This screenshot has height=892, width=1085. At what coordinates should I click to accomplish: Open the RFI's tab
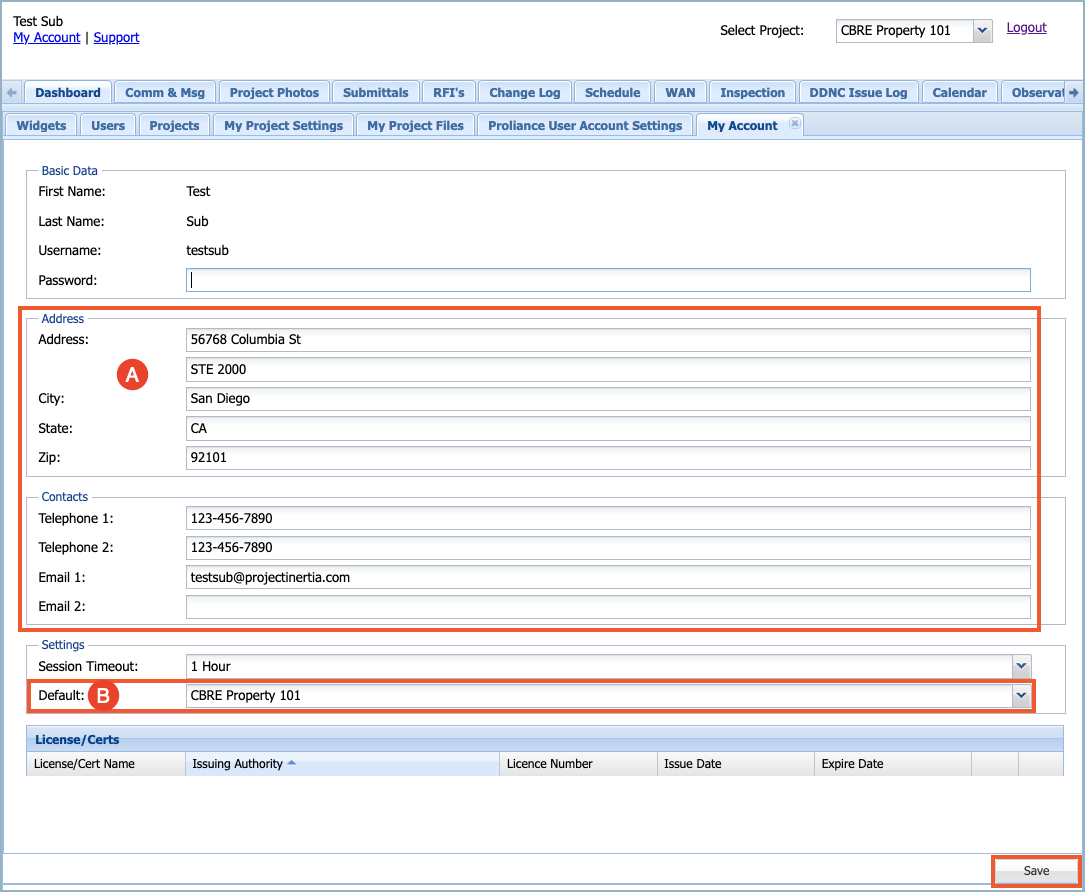click(x=448, y=93)
